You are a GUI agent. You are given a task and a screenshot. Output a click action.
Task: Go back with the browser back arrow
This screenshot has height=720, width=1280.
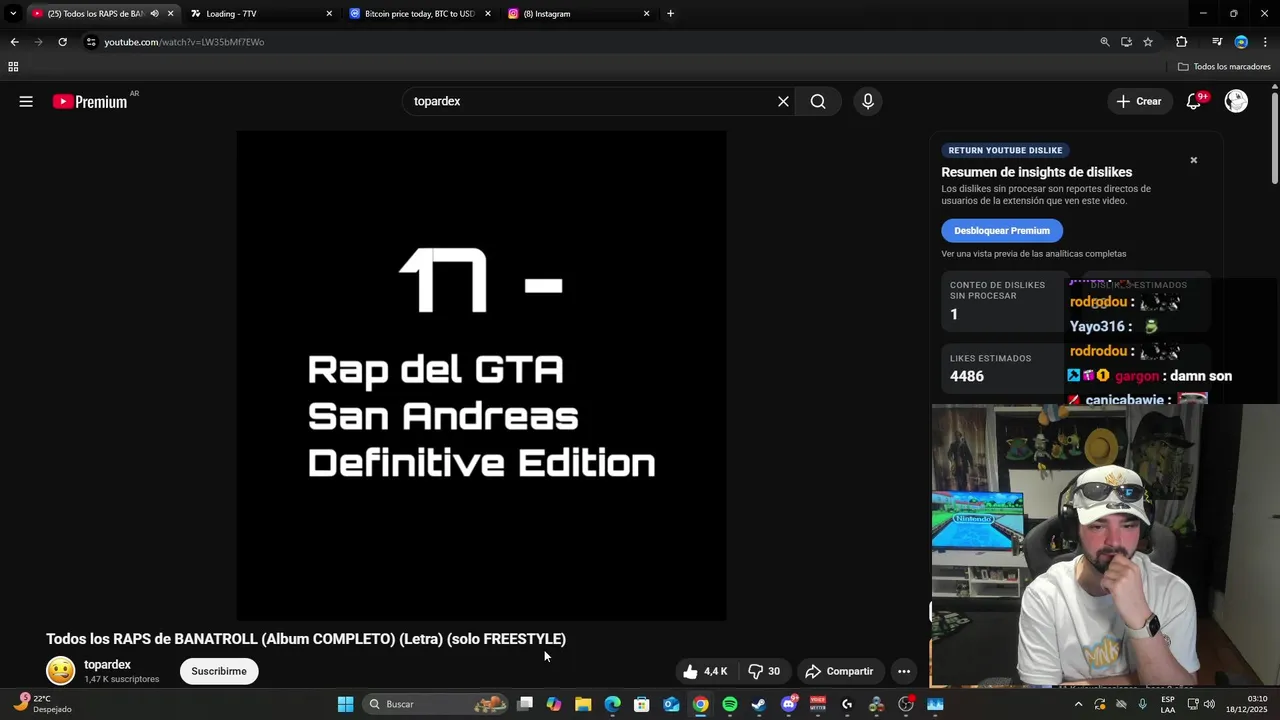(x=14, y=42)
